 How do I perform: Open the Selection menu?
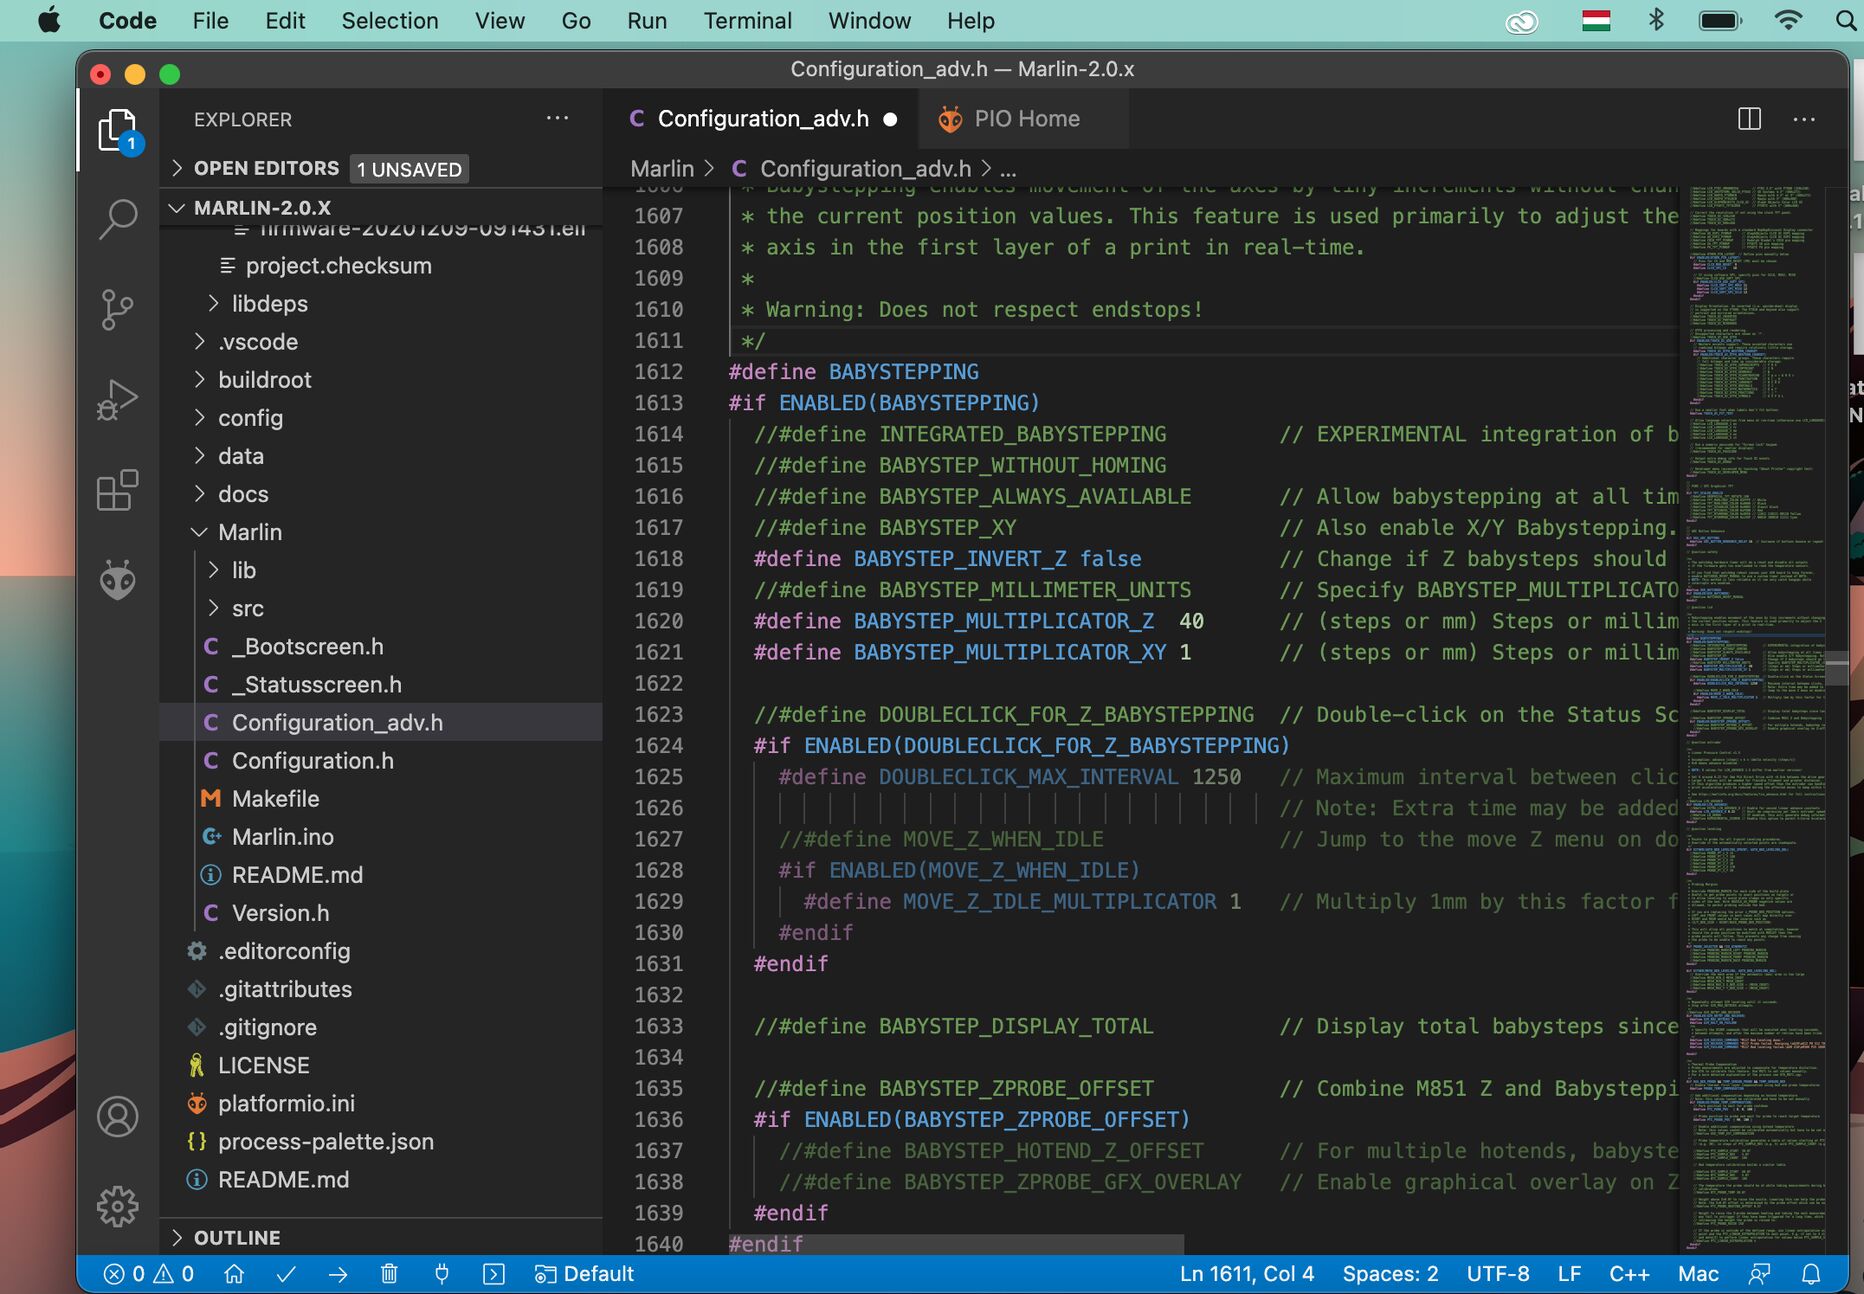pyautogui.click(x=390, y=20)
